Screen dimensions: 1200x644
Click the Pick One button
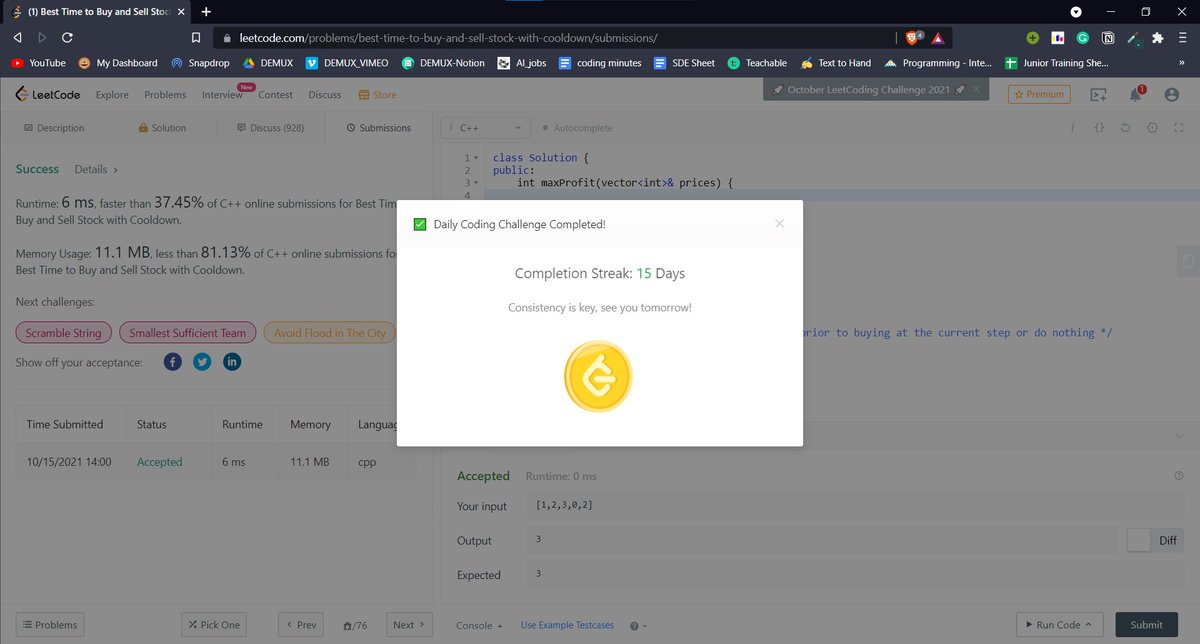[x=213, y=625]
